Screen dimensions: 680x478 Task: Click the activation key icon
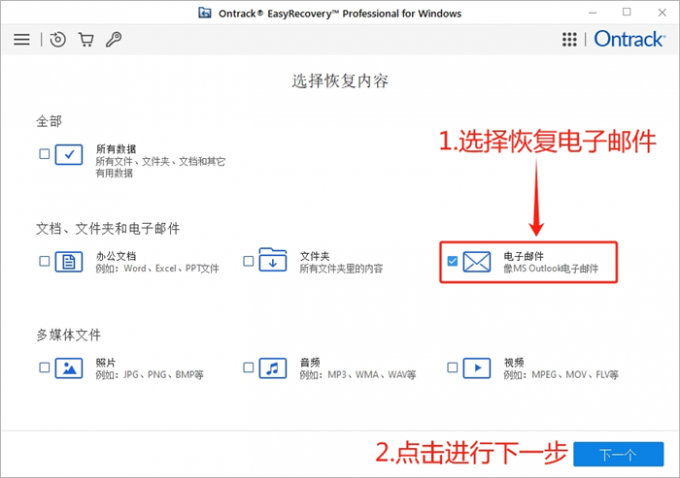(x=114, y=39)
